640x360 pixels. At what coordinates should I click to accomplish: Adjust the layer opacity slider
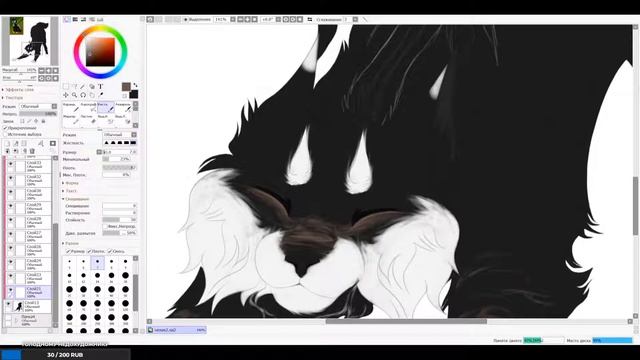(x=38, y=113)
